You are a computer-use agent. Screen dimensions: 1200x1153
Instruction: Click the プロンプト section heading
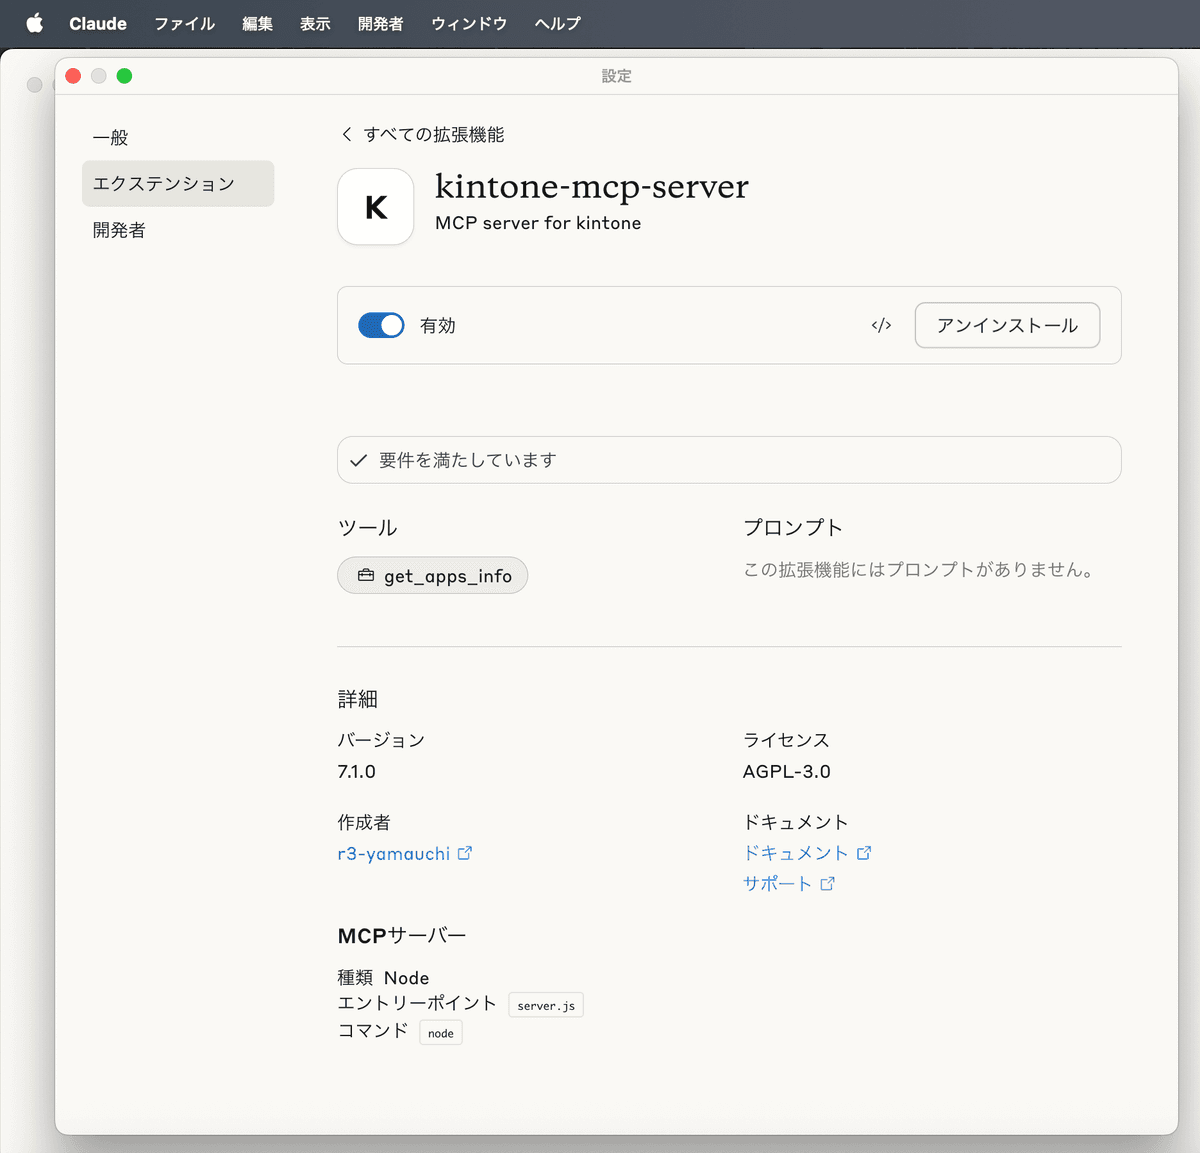pos(793,527)
